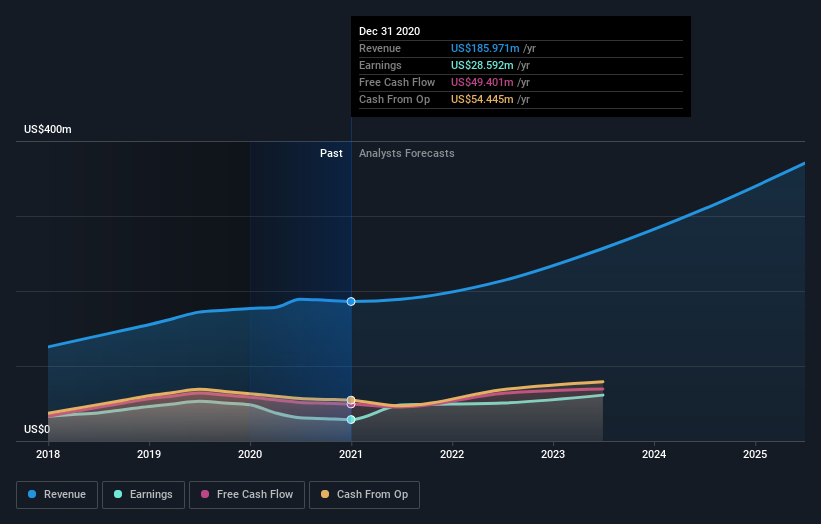
Task: Toggle the Revenue legend button
Action: (57, 495)
